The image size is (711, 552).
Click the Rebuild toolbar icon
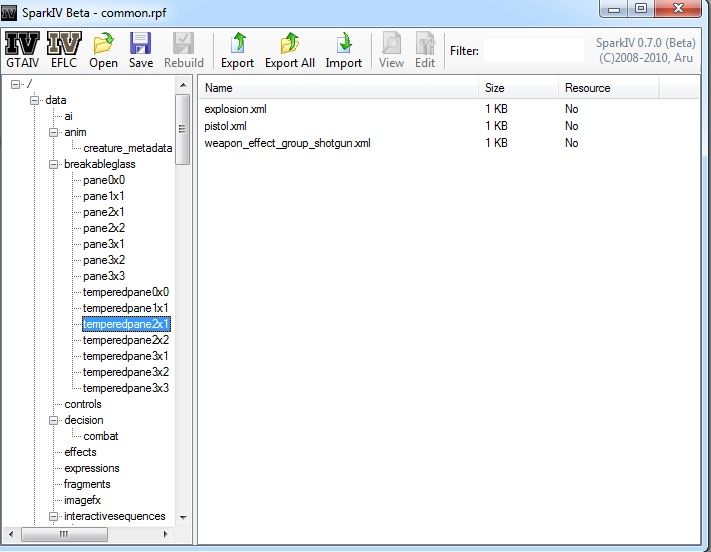tap(184, 50)
